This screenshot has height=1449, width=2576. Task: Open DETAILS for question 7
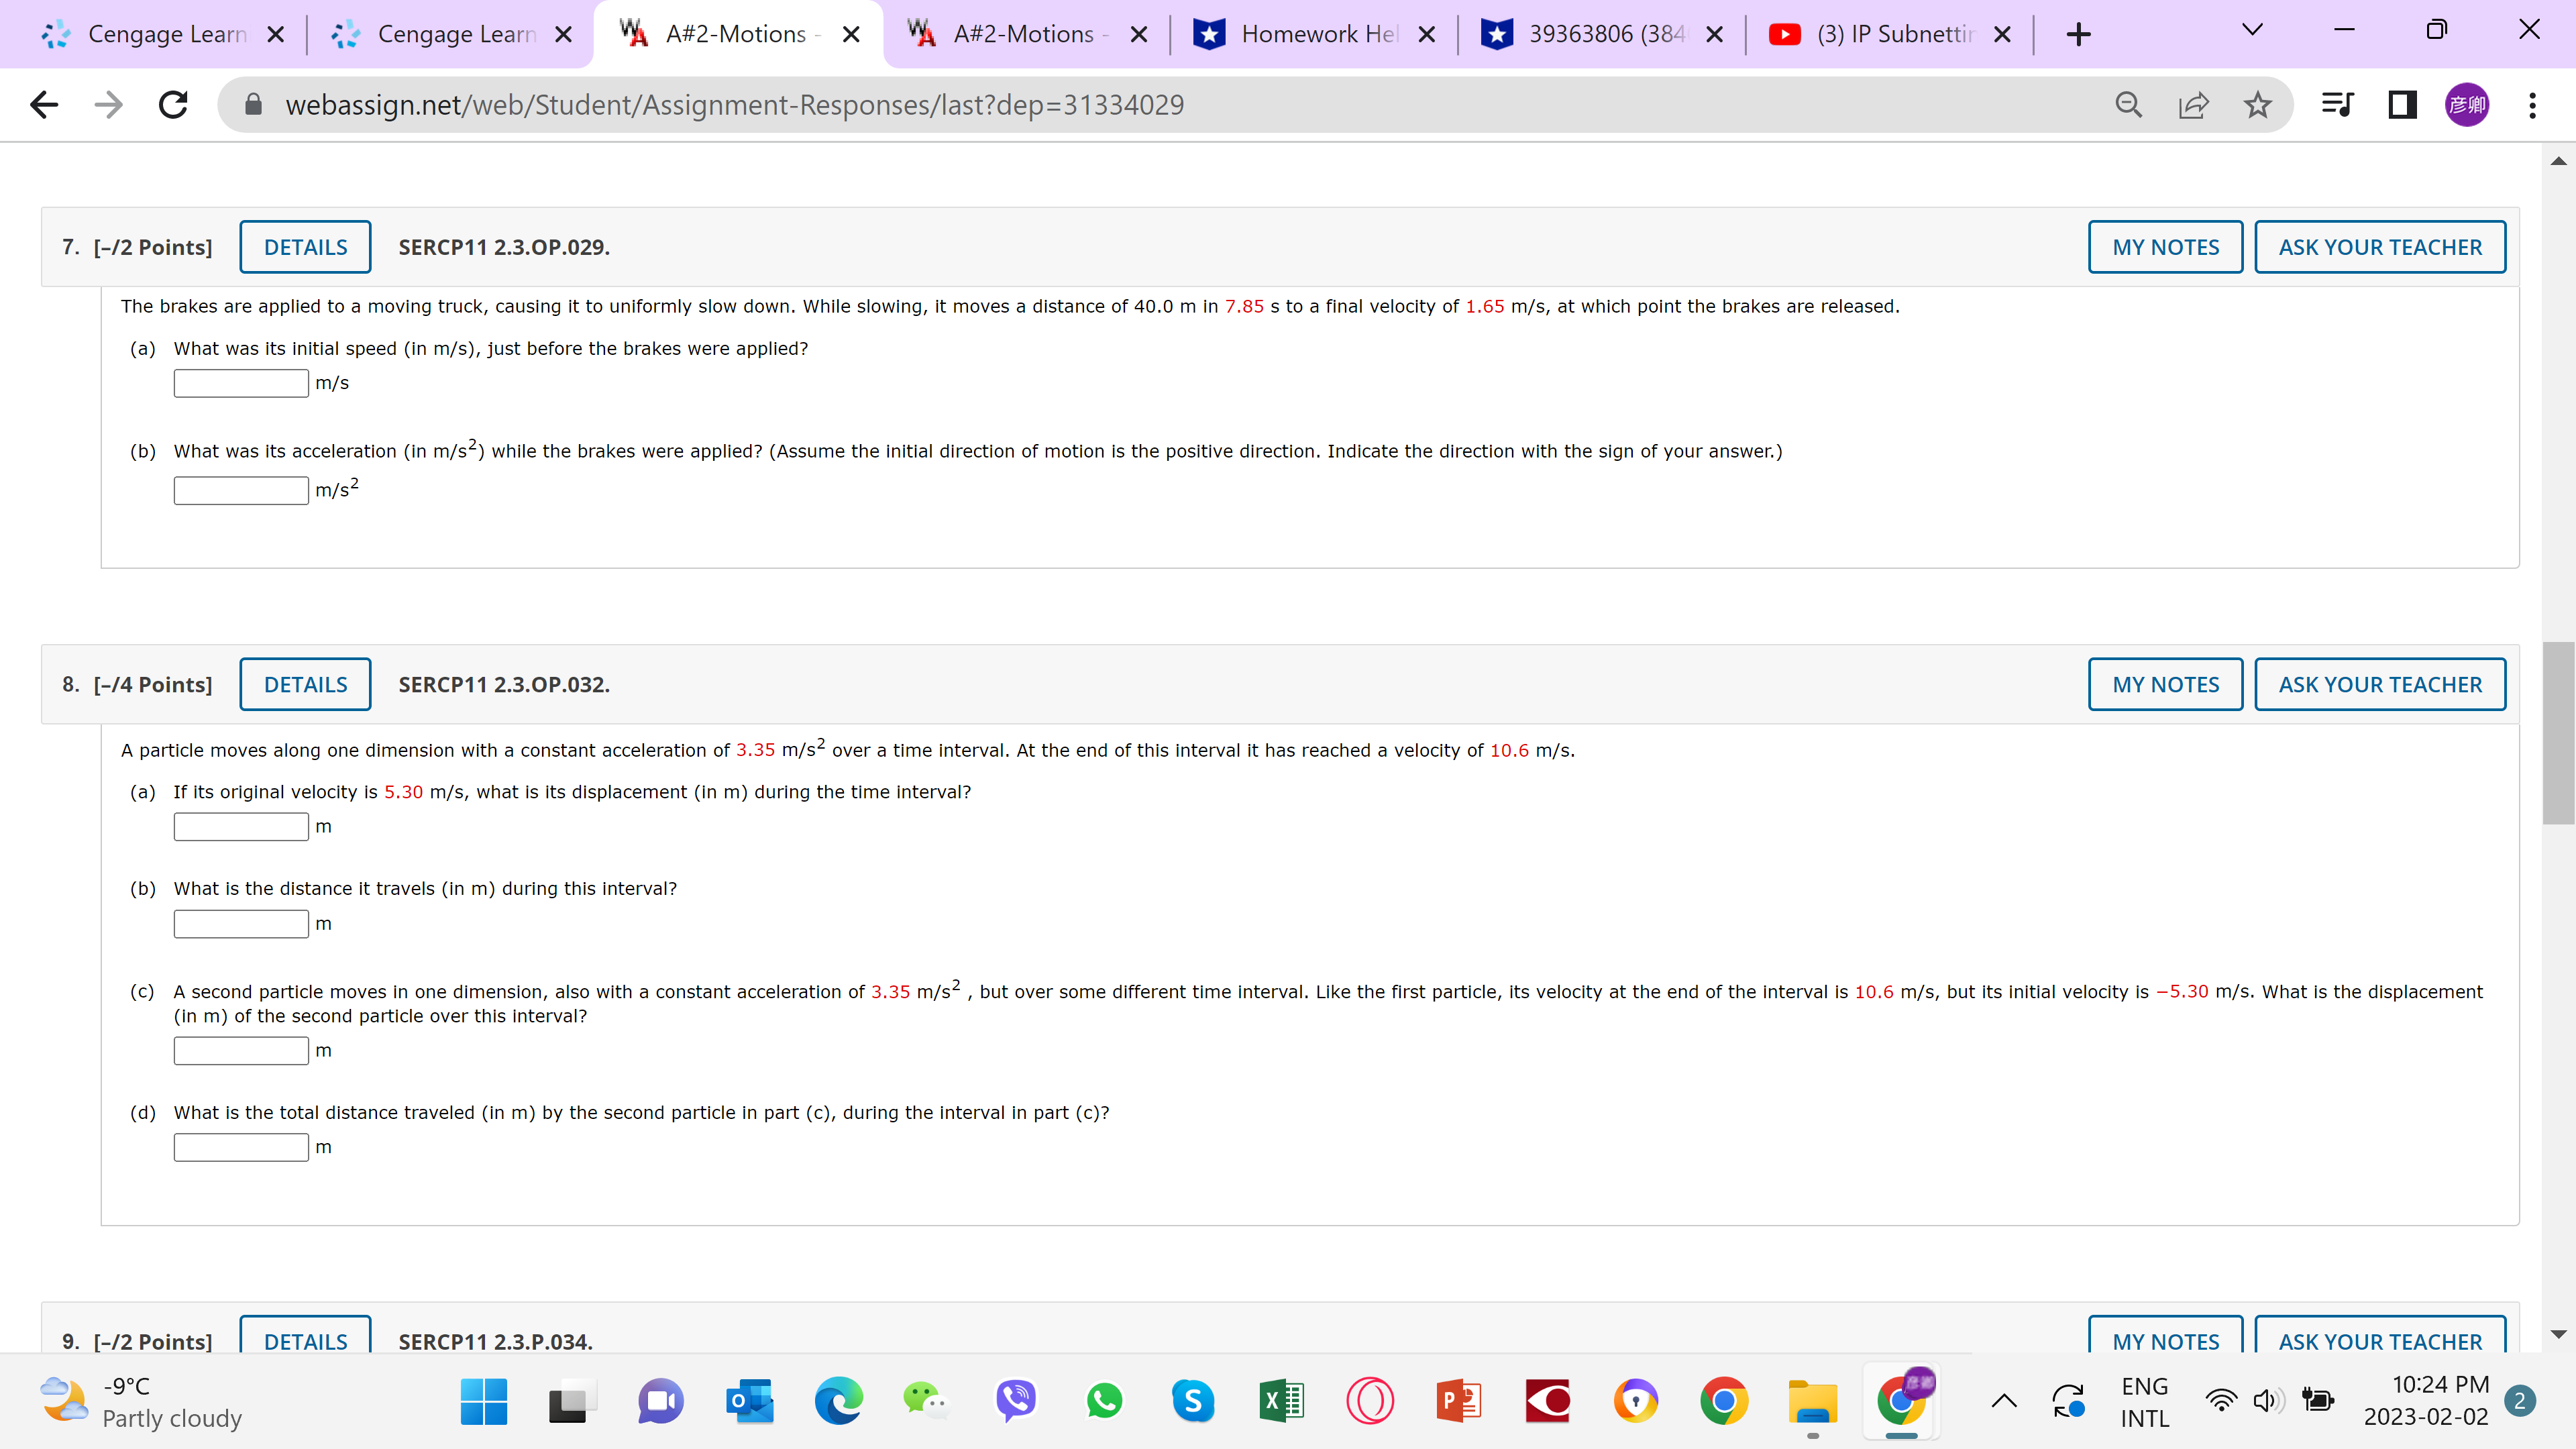click(x=305, y=246)
